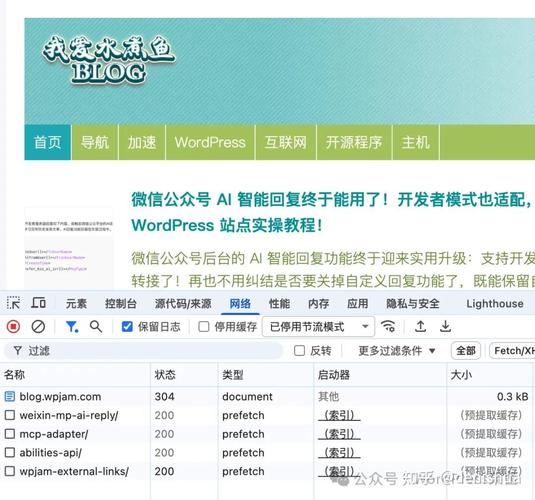
Task: Open network conditions wifi settings icon
Action: click(x=388, y=327)
